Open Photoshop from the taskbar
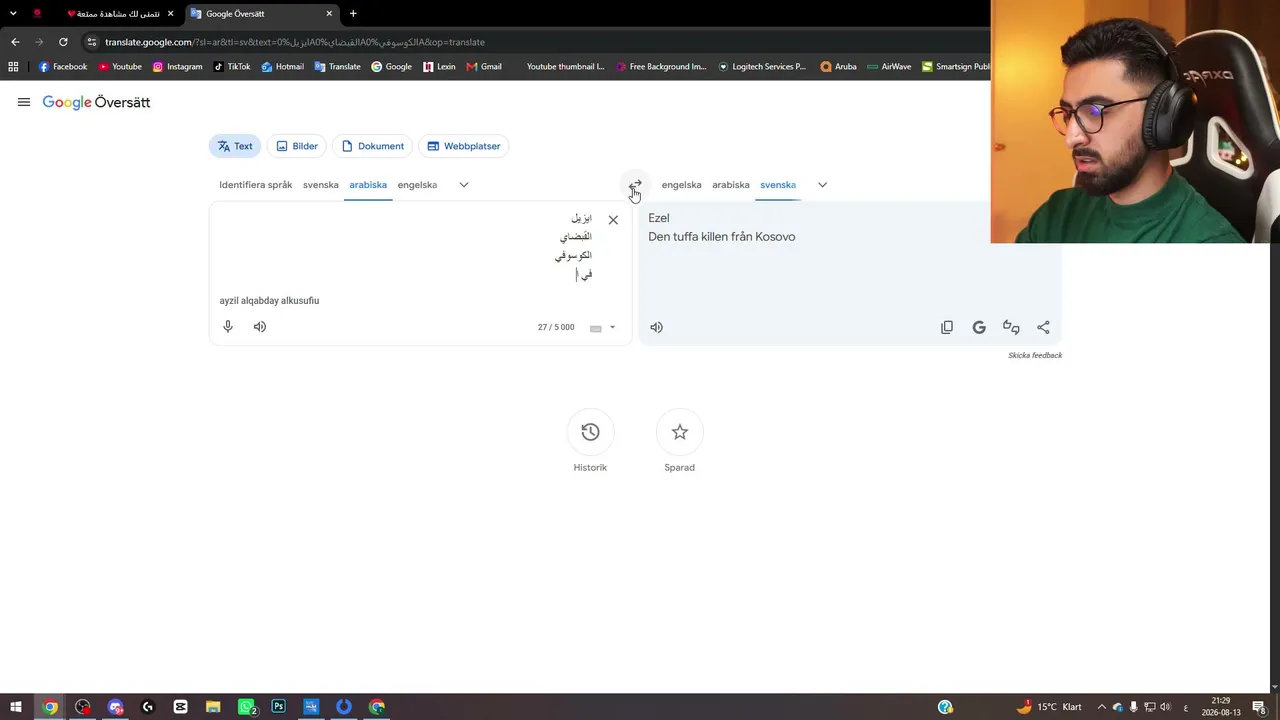The height and width of the screenshot is (720, 1280). (278, 707)
